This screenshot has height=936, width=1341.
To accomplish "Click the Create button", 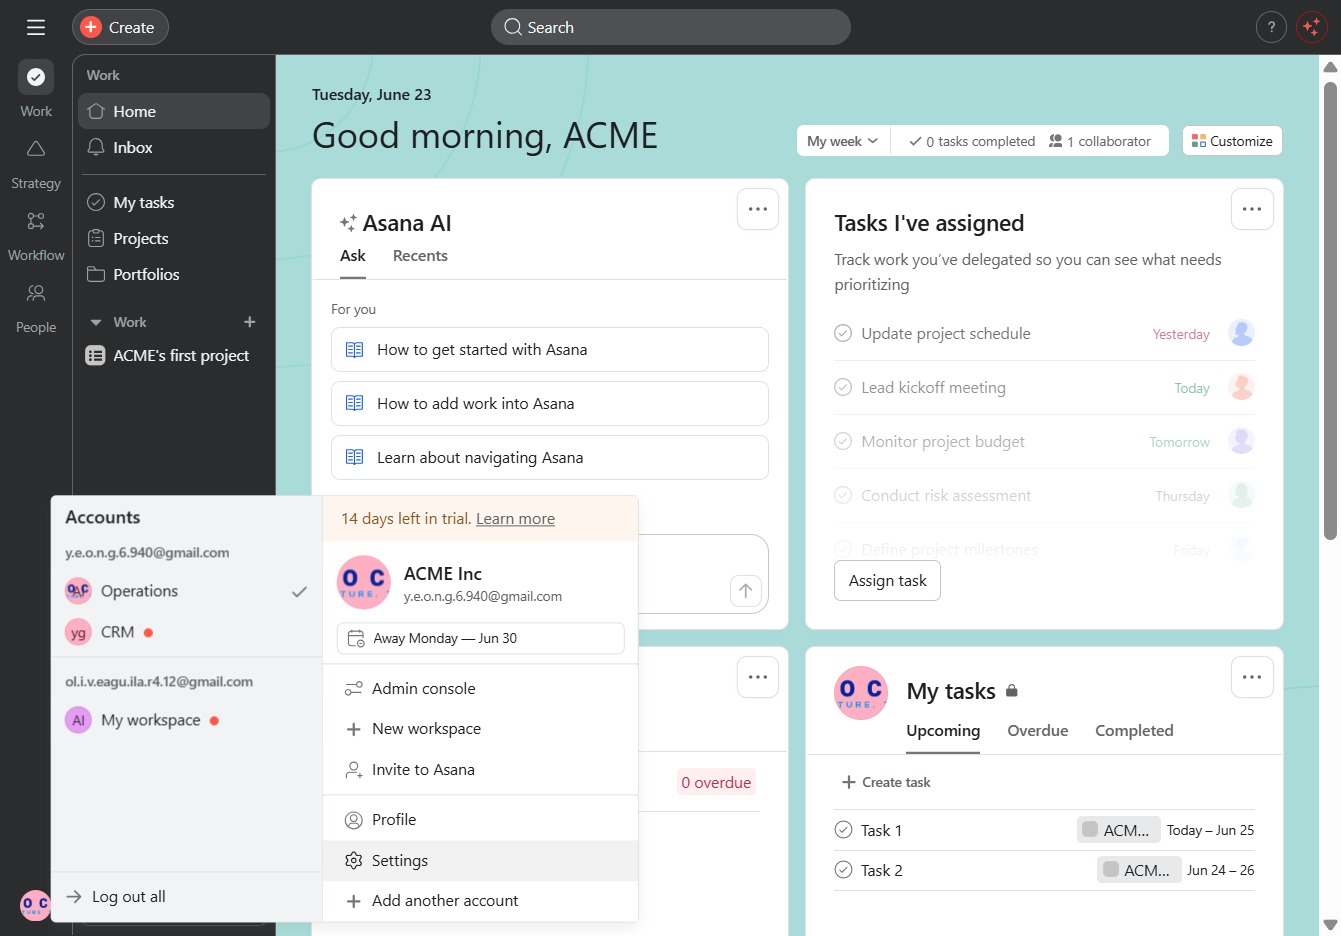I will coord(120,27).
